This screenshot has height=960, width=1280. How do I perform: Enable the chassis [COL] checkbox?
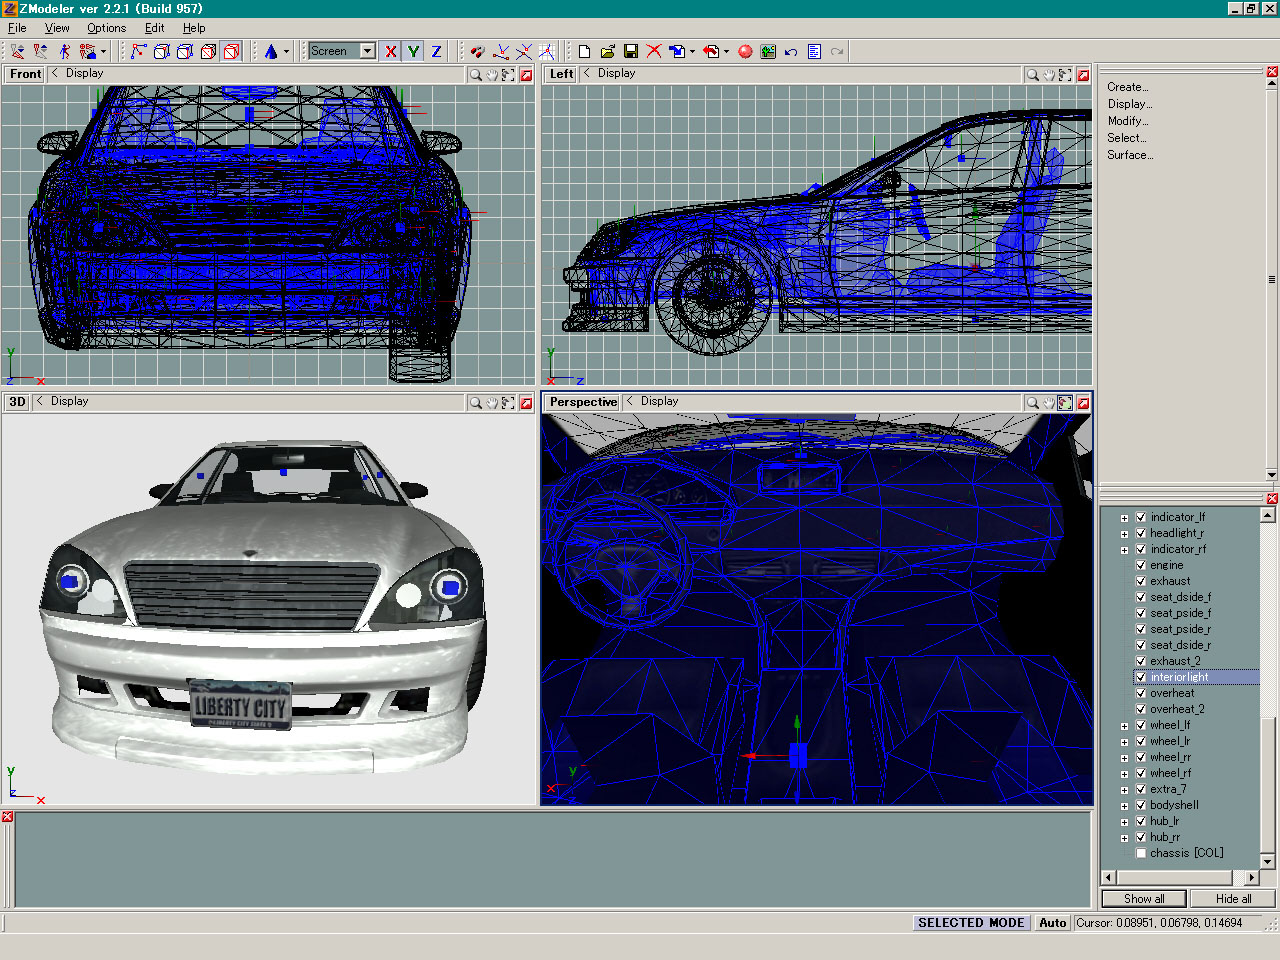1141,853
